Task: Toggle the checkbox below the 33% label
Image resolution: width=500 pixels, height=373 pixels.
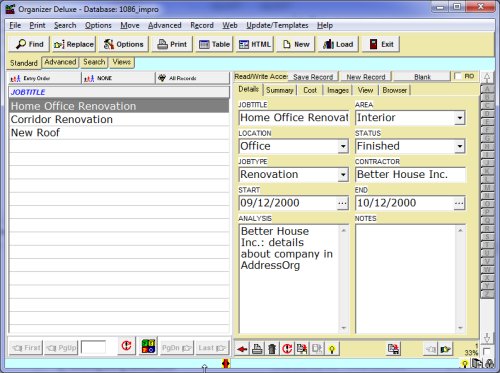Action: pos(486,351)
